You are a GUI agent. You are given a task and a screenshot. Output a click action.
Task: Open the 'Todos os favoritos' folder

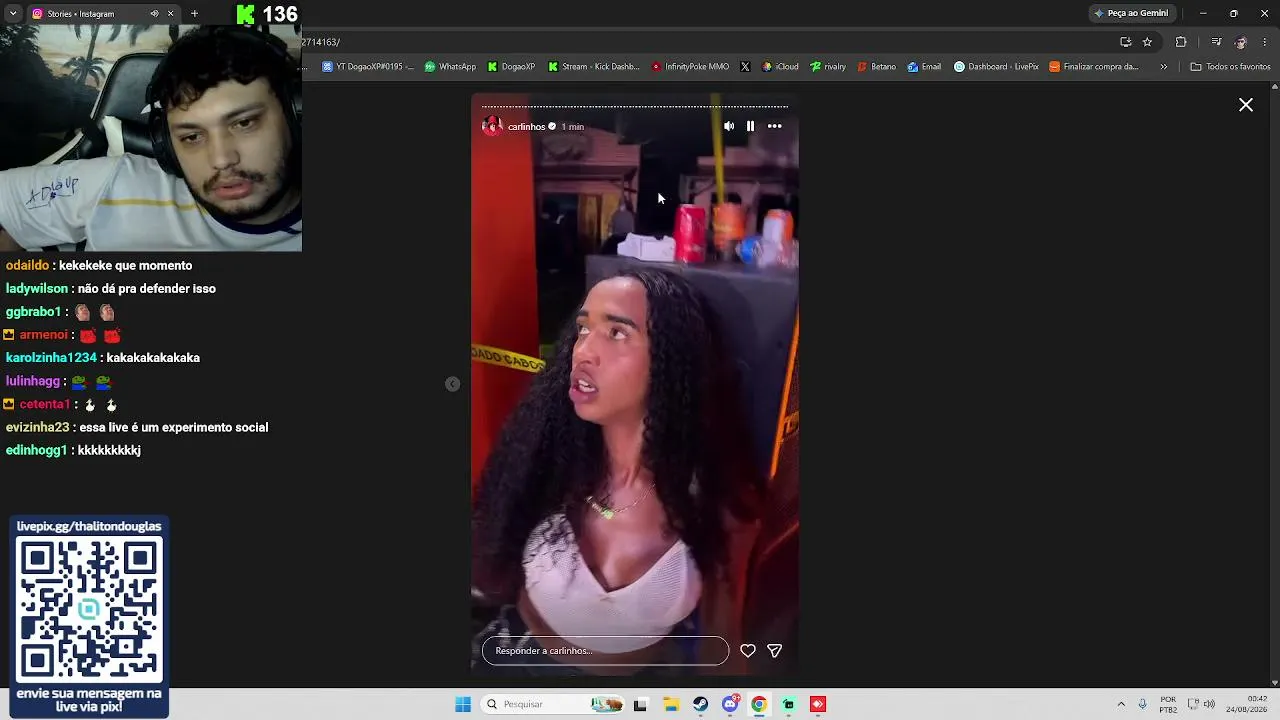click(1230, 67)
